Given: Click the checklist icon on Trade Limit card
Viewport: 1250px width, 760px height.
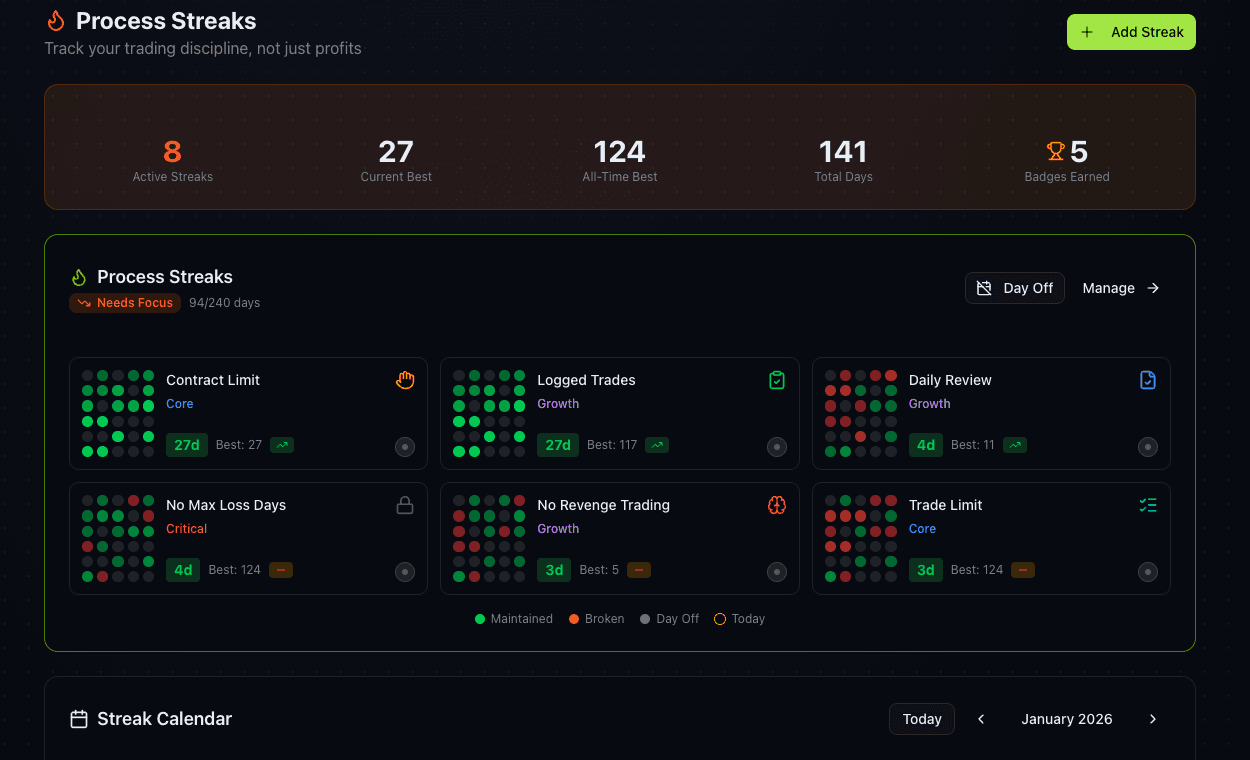Looking at the screenshot, I should (x=1148, y=505).
